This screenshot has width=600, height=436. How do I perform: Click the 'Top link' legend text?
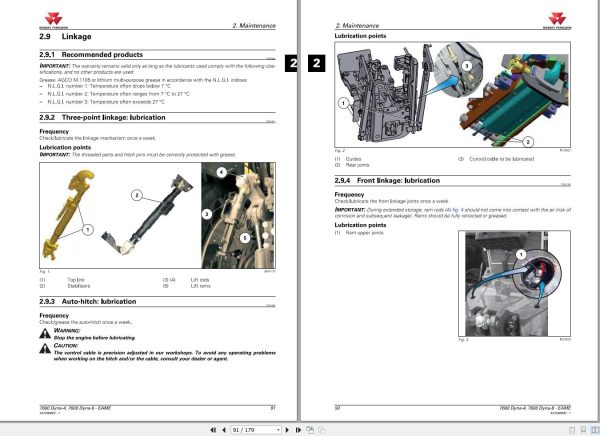point(76,280)
